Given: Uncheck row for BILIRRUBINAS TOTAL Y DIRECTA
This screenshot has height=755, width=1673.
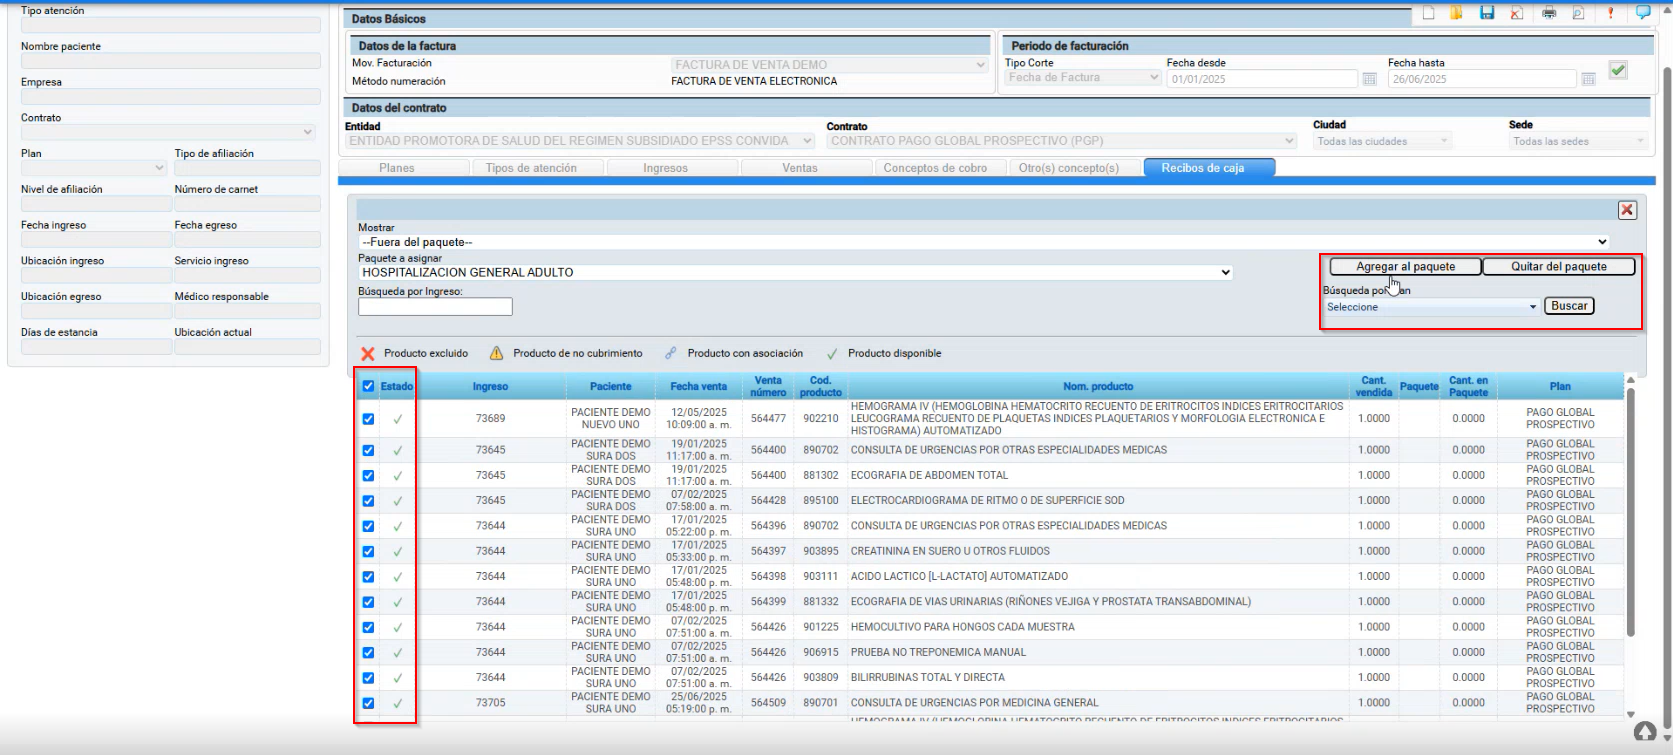Looking at the screenshot, I should pyautogui.click(x=369, y=678).
